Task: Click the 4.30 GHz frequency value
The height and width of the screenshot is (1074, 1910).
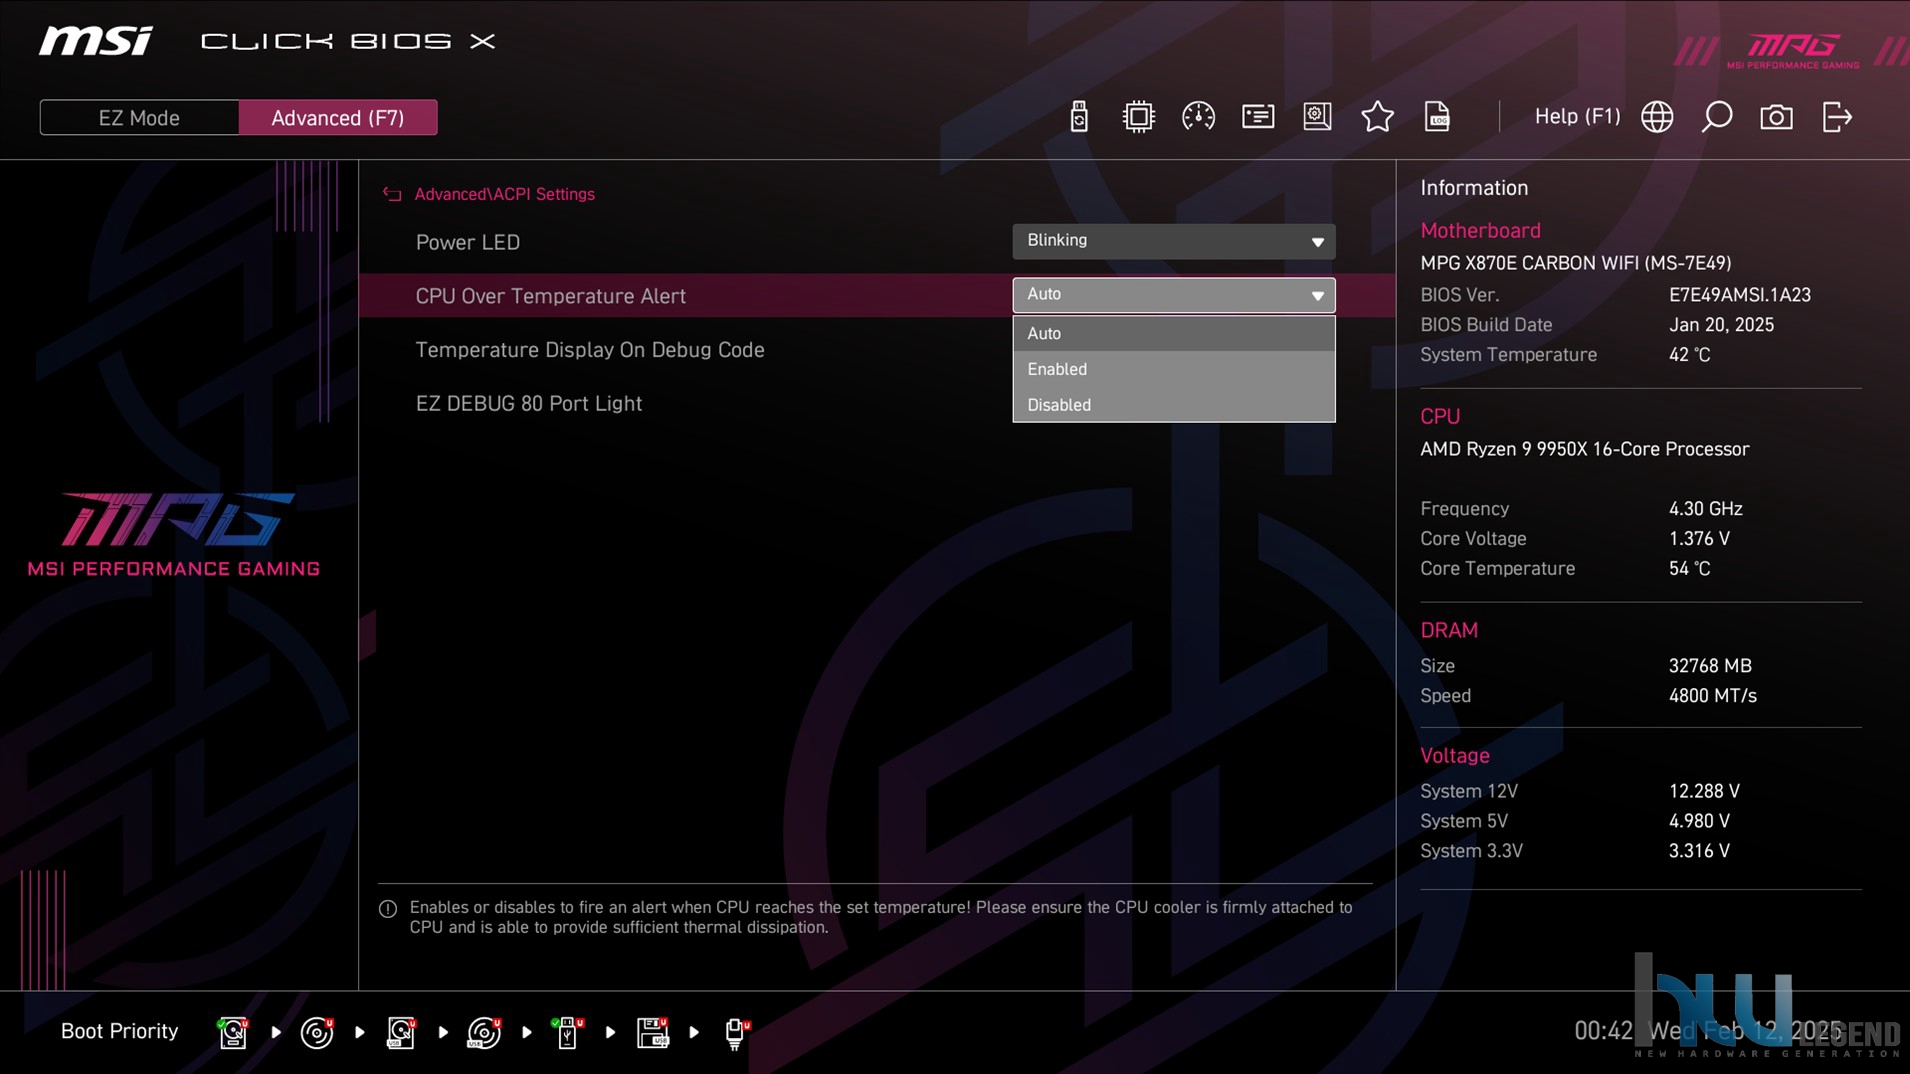Action: click(1705, 509)
